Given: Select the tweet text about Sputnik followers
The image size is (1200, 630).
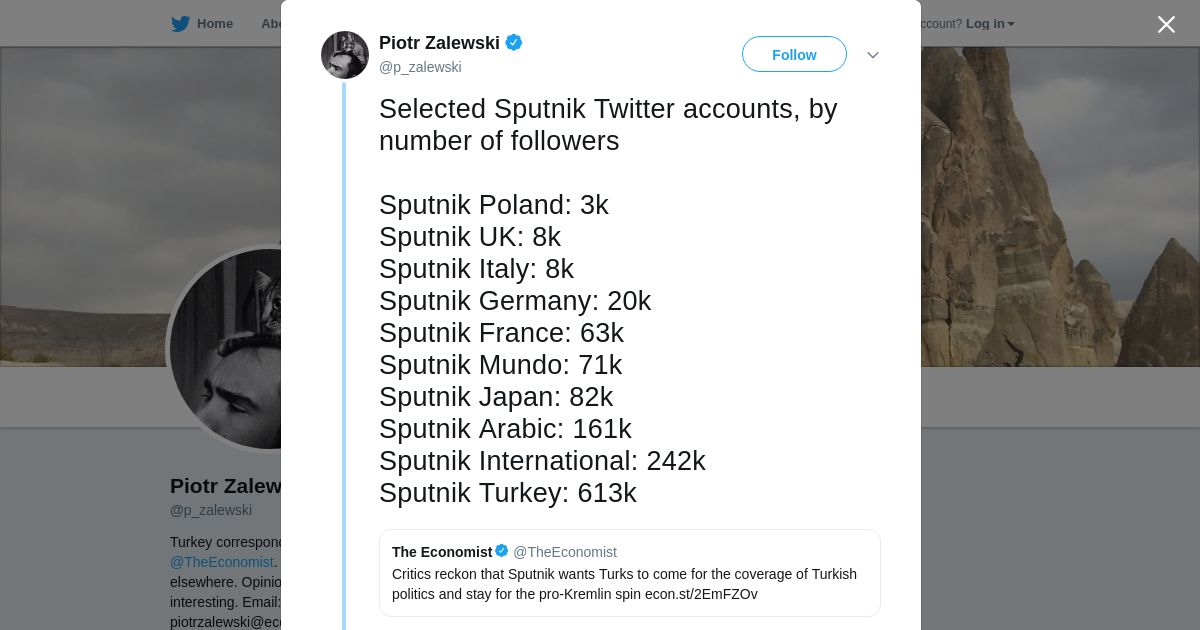Looking at the screenshot, I should point(608,301).
